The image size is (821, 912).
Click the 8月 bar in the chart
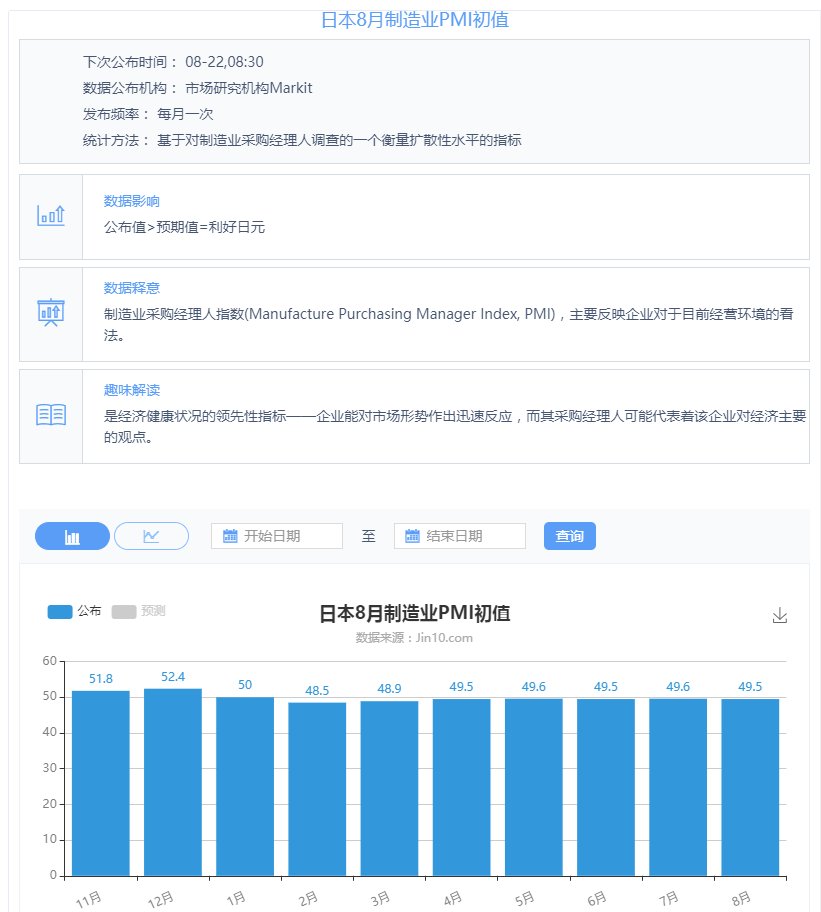click(x=749, y=788)
